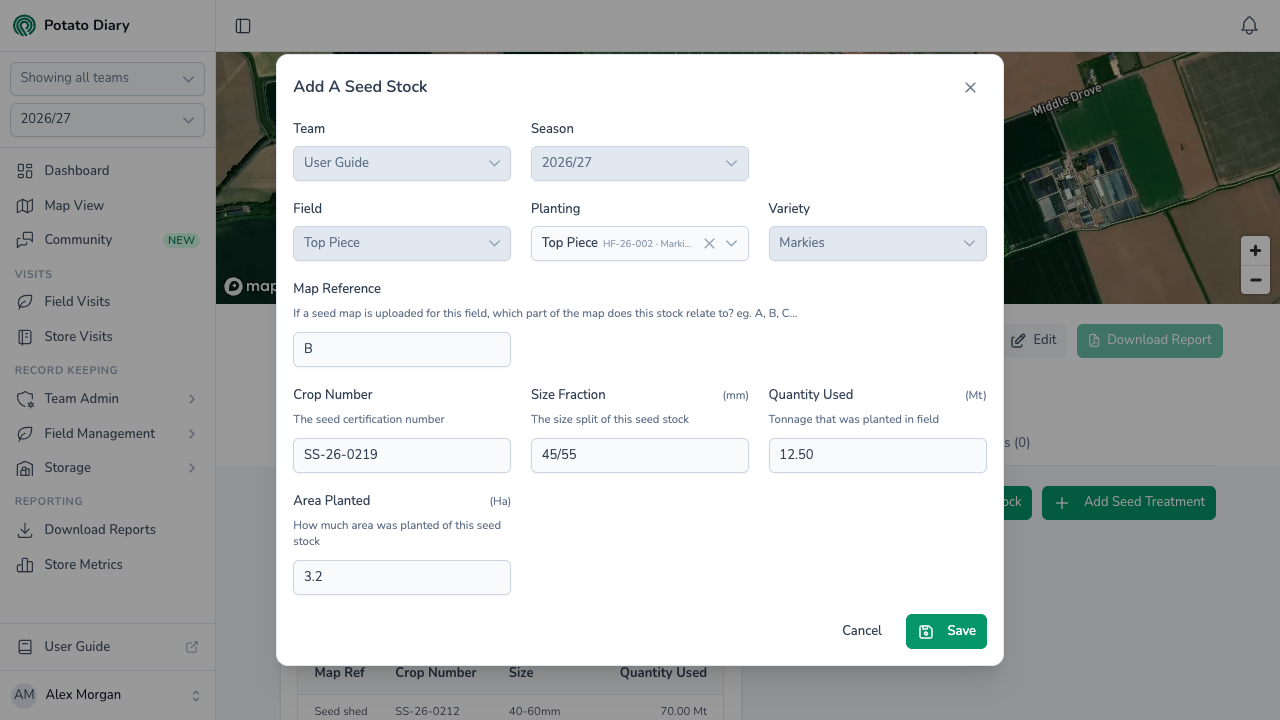Open Field Visits in the sidebar
Screen dimensions: 1280x720
(107, 302)
